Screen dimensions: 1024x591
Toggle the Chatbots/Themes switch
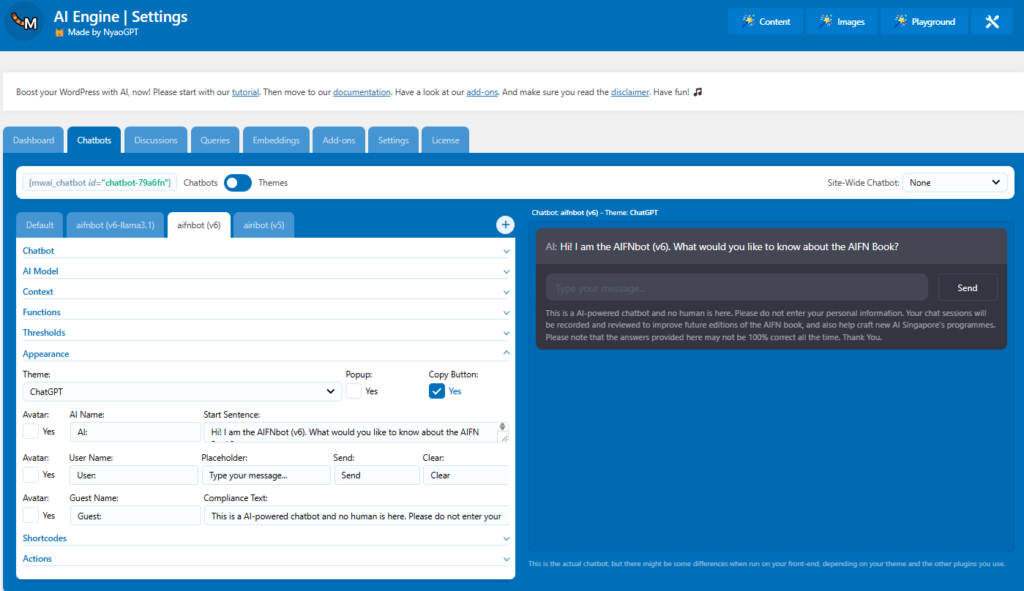[x=237, y=183]
